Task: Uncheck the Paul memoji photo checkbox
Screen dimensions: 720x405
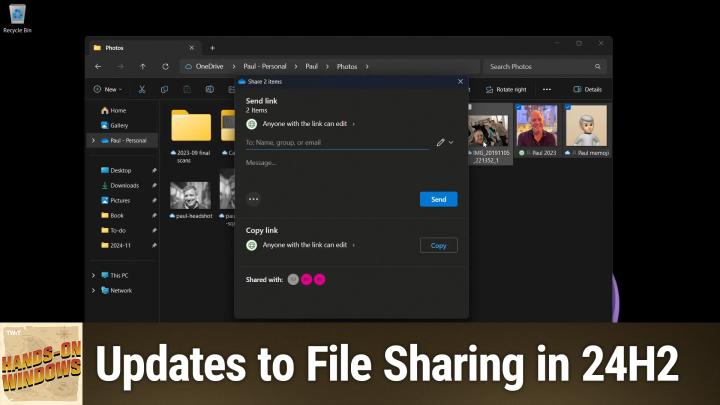Action: (568, 107)
